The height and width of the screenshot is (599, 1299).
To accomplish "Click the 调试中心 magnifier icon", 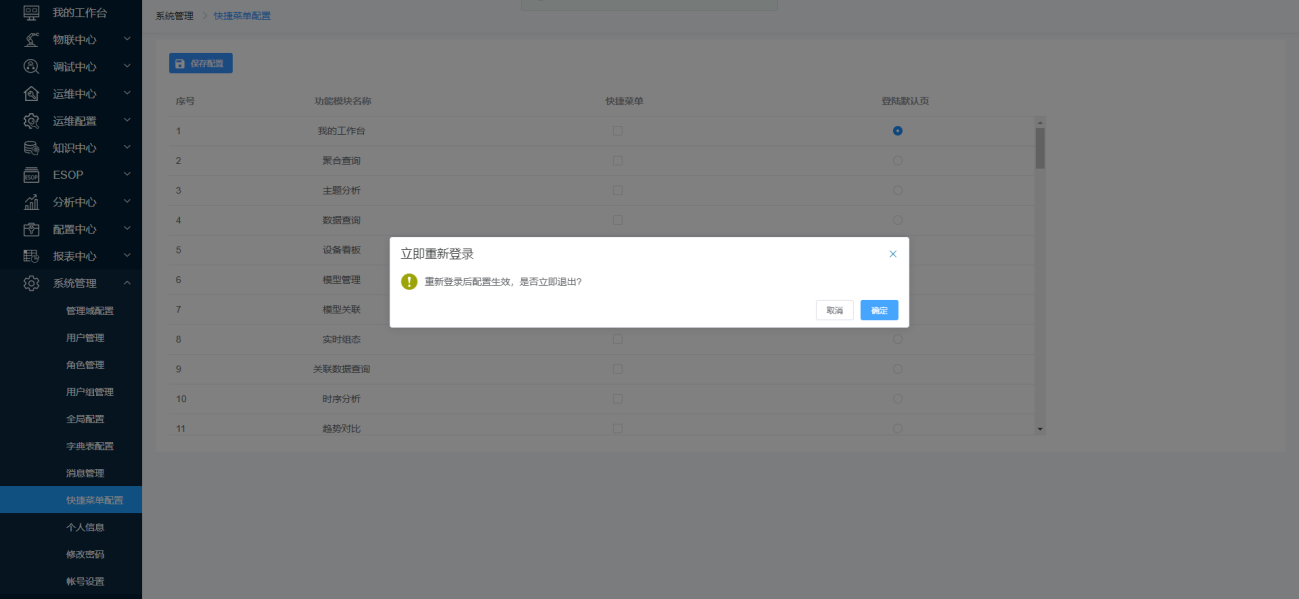I will (x=31, y=67).
